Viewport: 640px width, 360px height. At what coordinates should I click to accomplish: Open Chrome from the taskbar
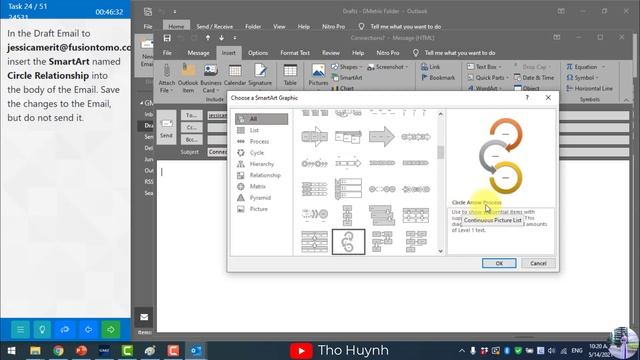(58, 351)
